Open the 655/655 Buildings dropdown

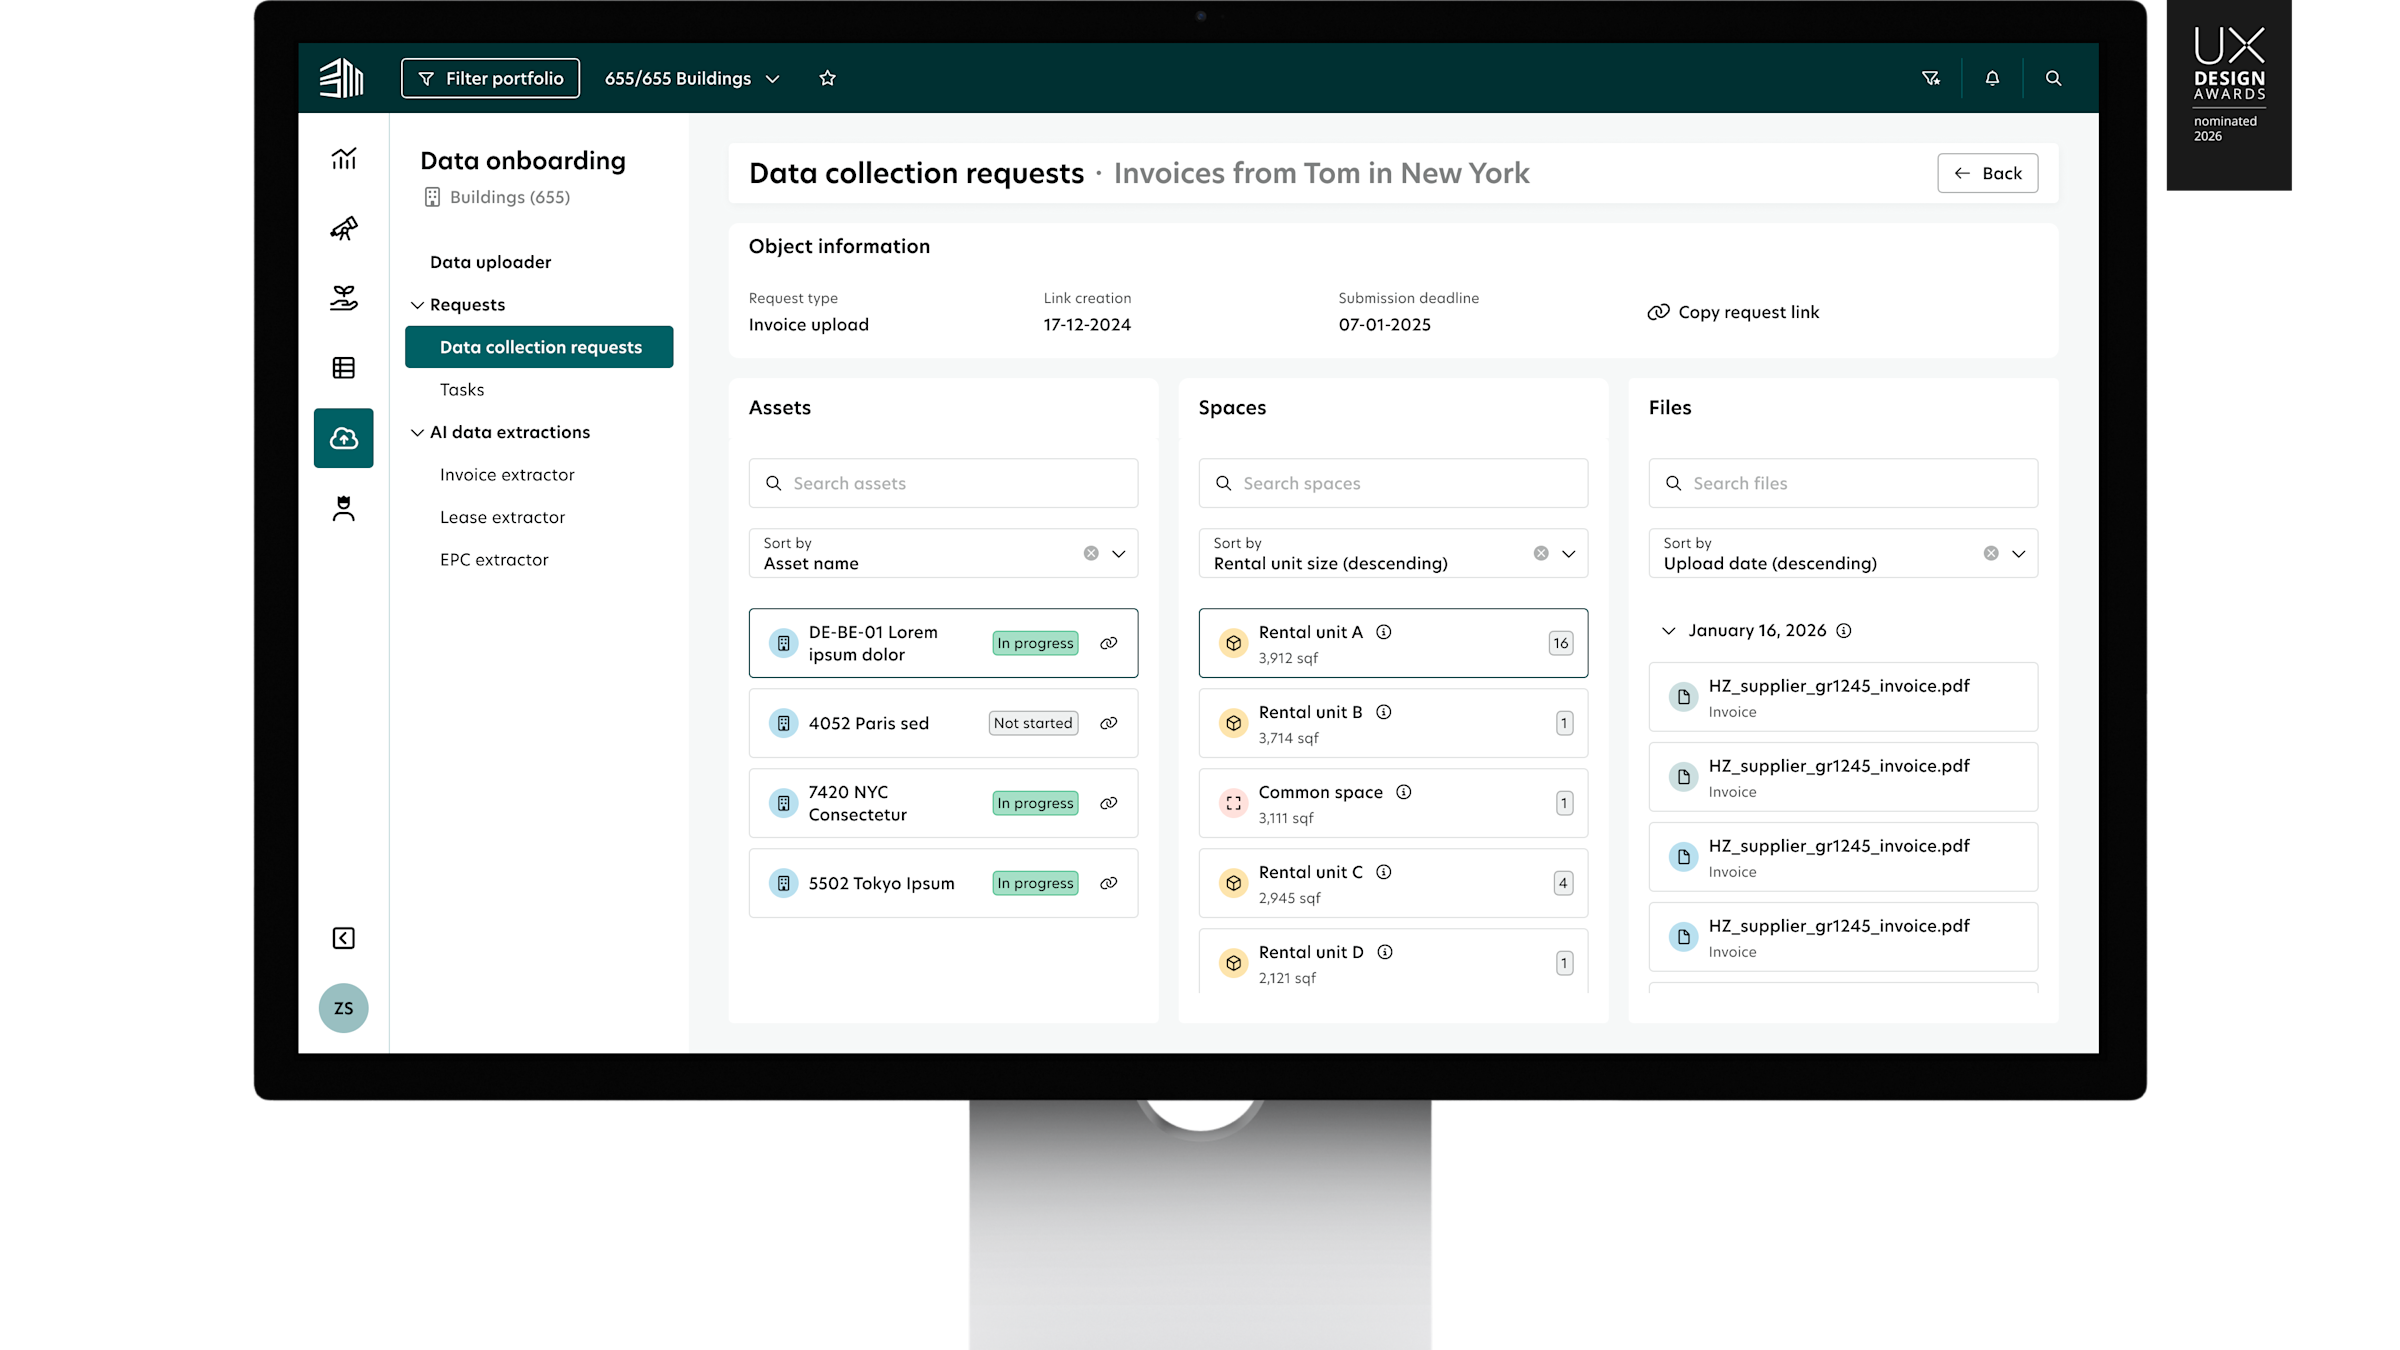(x=692, y=78)
